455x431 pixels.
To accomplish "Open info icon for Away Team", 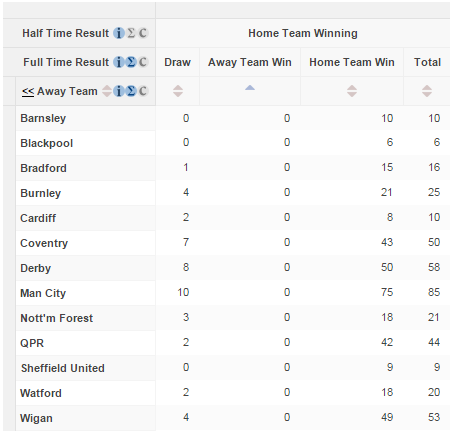I will click(x=119, y=91).
